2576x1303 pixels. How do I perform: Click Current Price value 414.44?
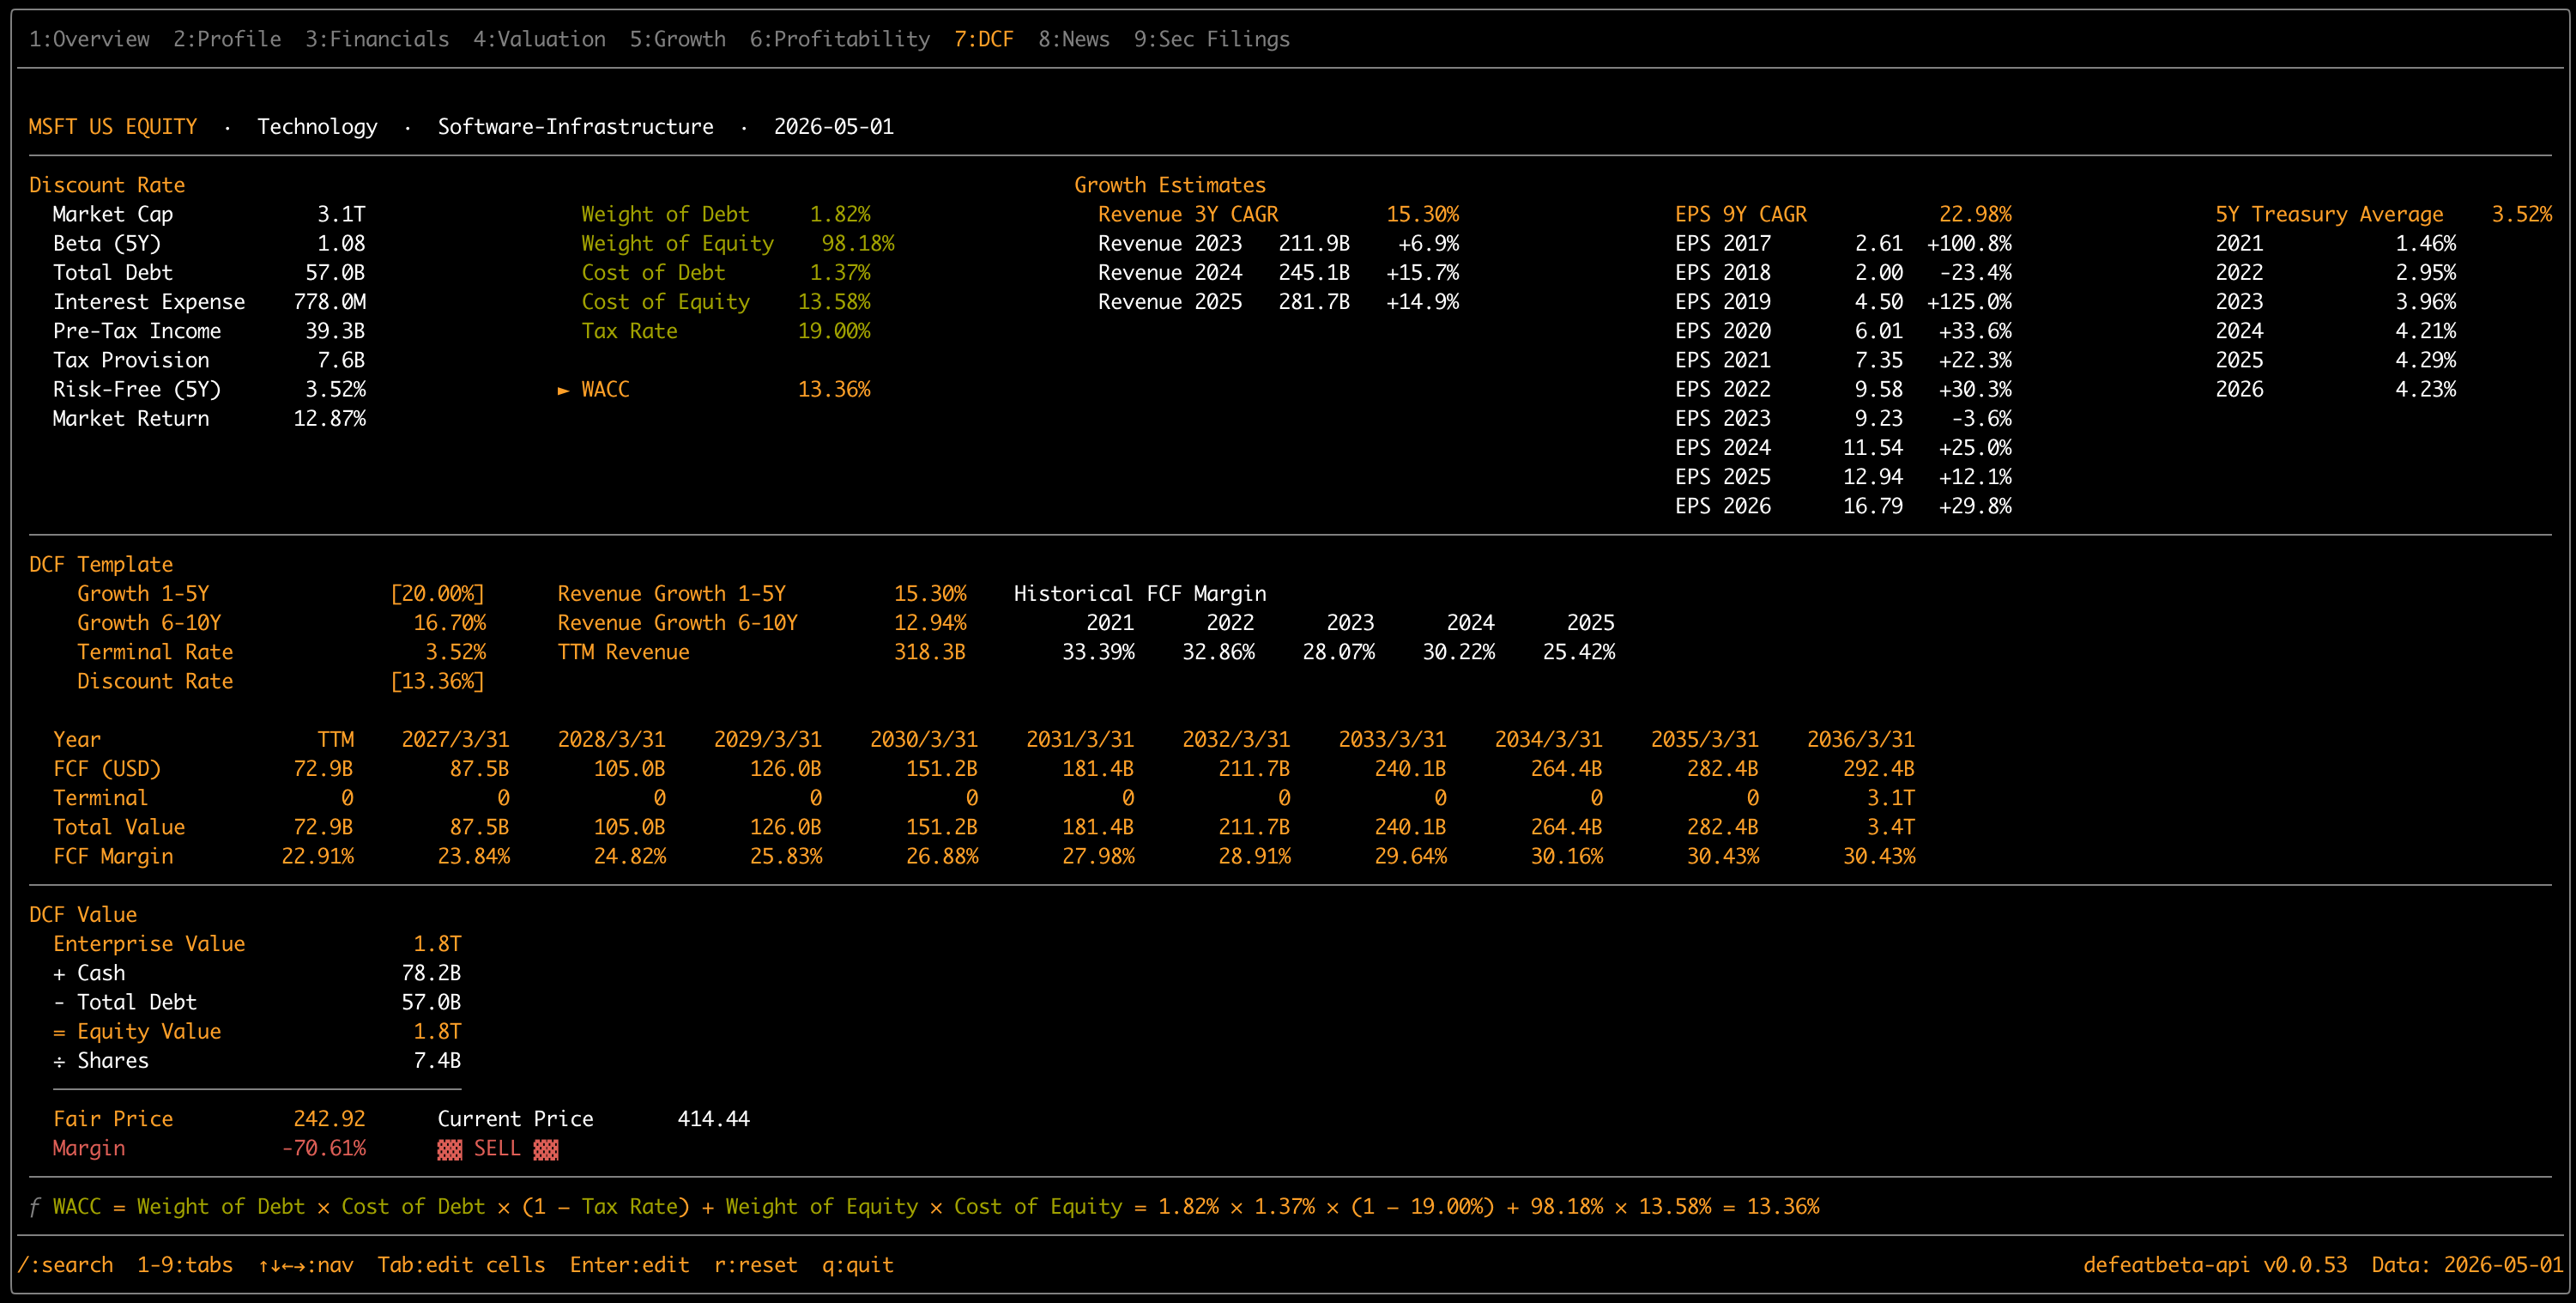pos(713,1119)
